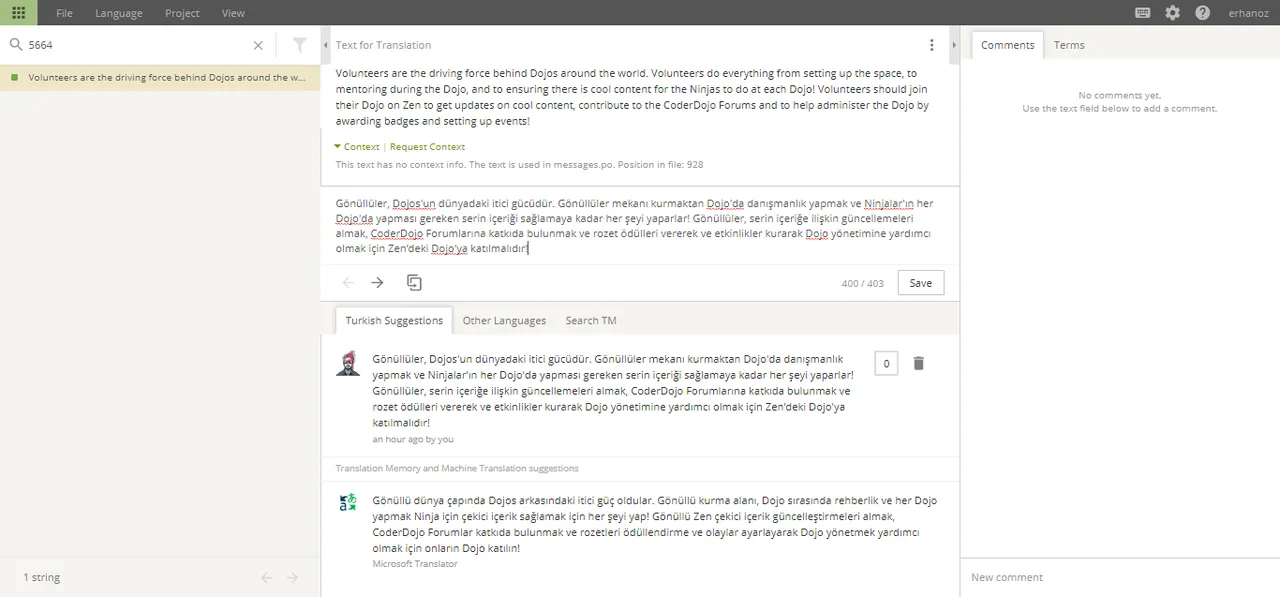Screen dimensions: 1280x597
Task: Switch to Search TM tab
Action: tap(591, 321)
